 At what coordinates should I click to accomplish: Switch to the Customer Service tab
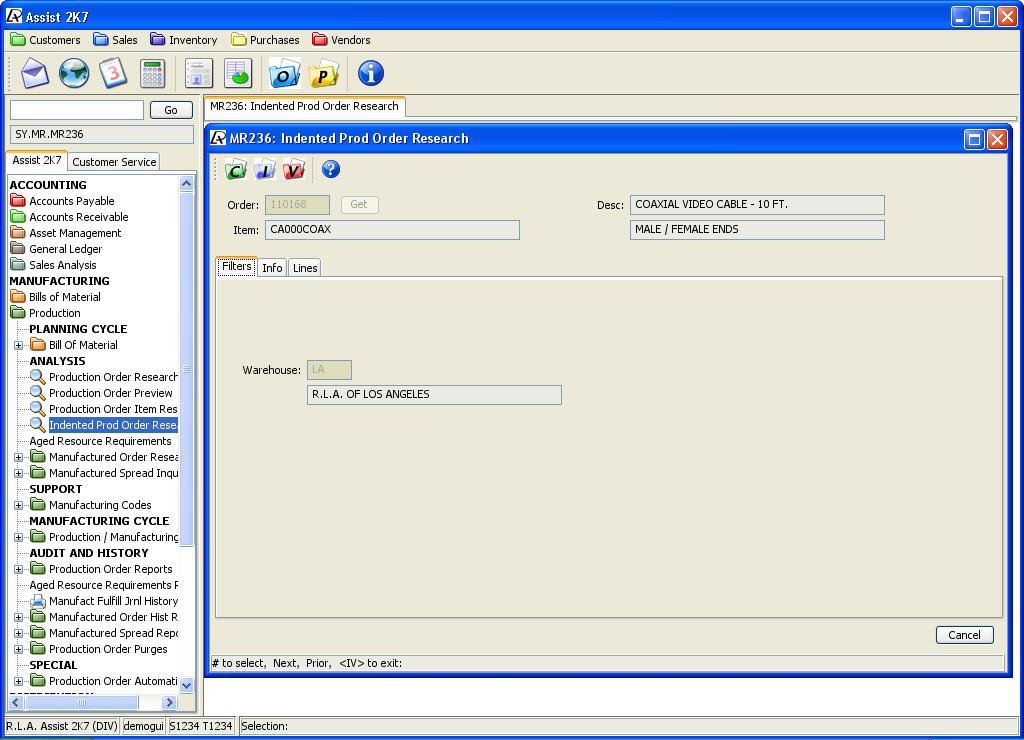pyautogui.click(x=114, y=162)
